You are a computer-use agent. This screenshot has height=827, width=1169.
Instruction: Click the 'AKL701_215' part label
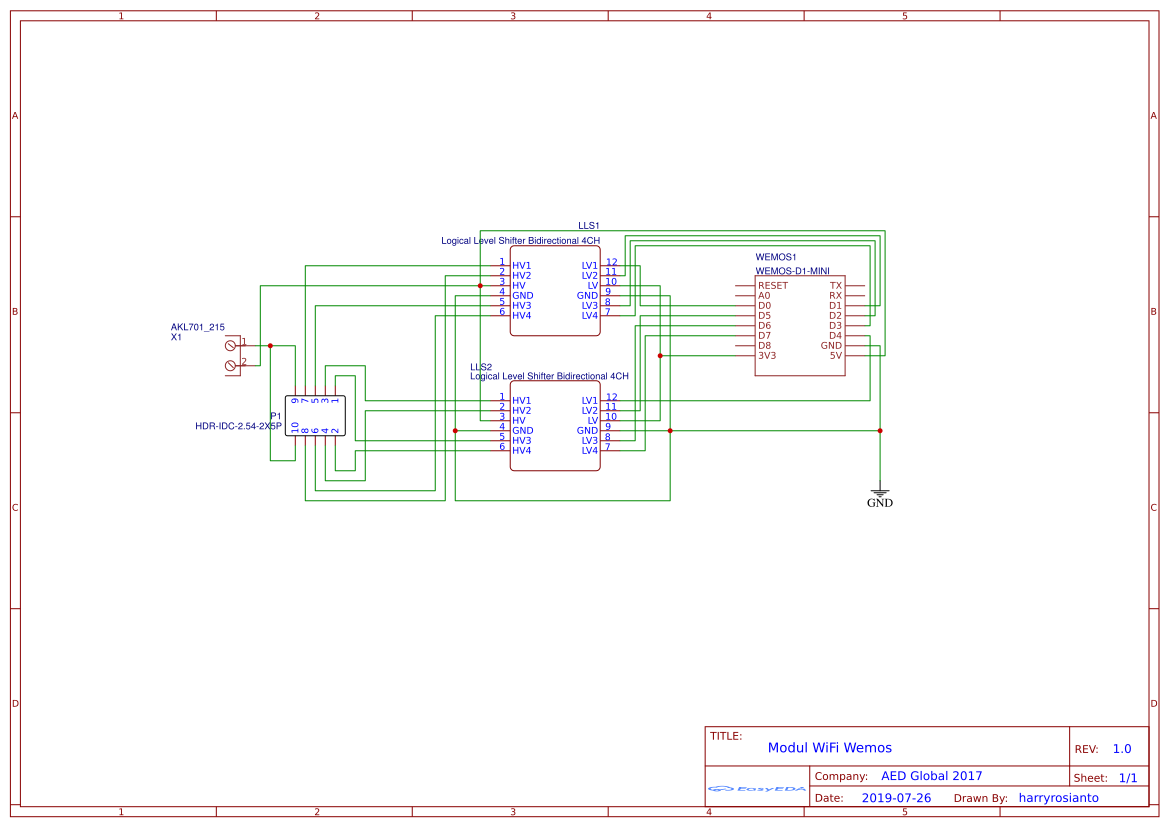click(198, 327)
